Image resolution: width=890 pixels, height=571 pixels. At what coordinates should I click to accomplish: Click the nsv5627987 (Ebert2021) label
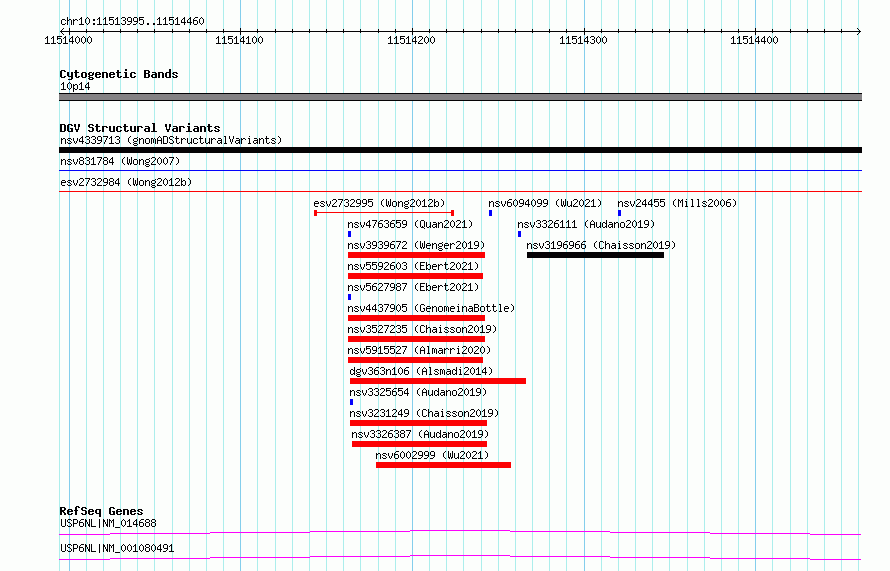click(413, 287)
